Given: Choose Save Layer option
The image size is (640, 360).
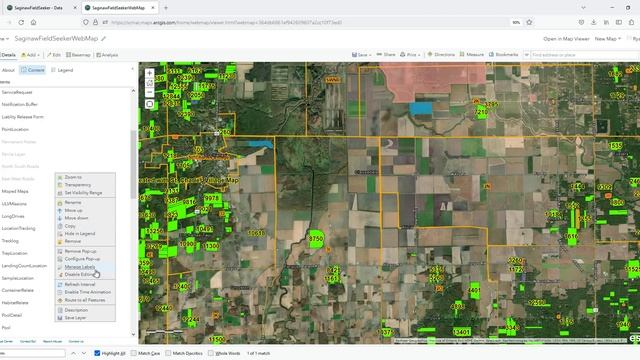Looking at the screenshot, I should tap(75, 318).
